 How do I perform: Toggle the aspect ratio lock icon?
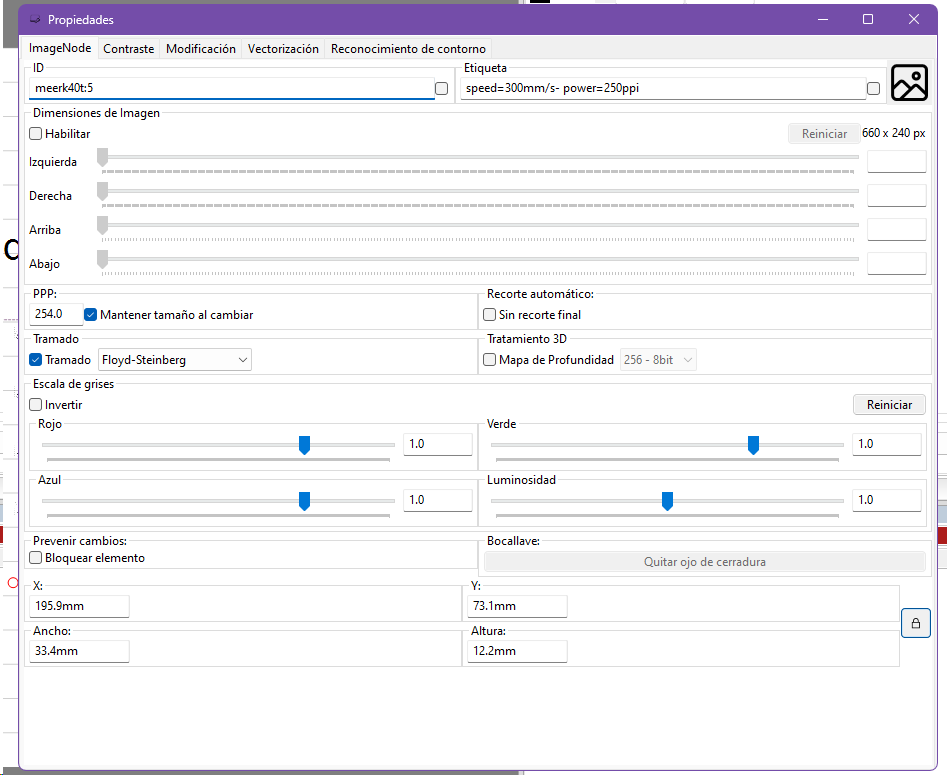(x=916, y=623)
